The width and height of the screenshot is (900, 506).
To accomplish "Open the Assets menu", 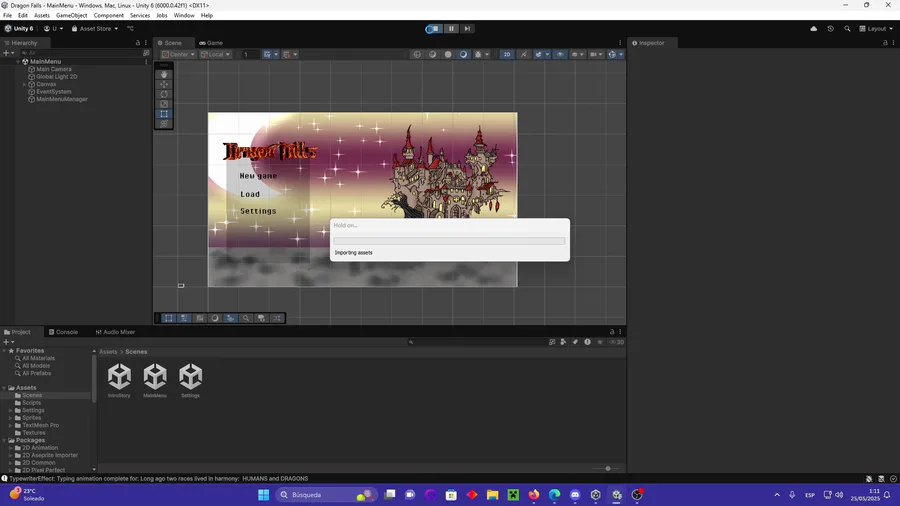I will pyautogui.click(x=42, y=15).
